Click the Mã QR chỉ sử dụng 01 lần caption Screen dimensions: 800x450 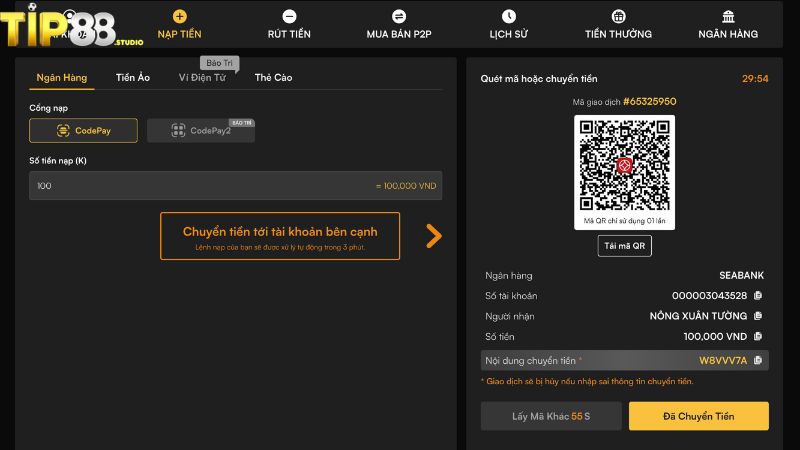[624, 221]
